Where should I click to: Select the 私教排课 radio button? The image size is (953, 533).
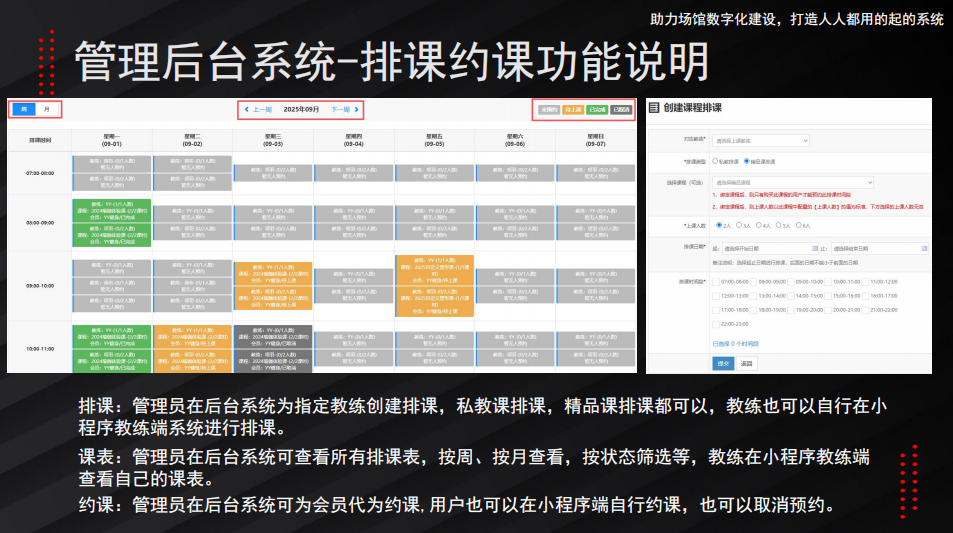pos(714,161)
